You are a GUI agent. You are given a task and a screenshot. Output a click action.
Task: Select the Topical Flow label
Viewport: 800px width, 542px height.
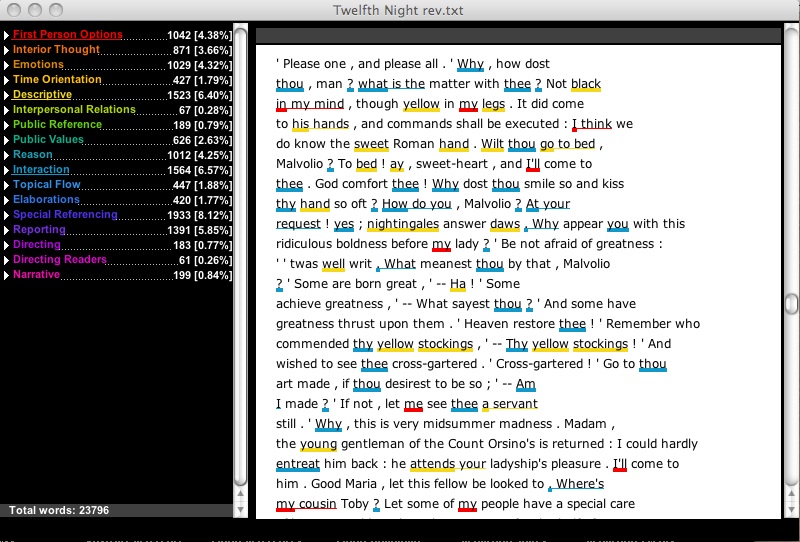(46, 184)
